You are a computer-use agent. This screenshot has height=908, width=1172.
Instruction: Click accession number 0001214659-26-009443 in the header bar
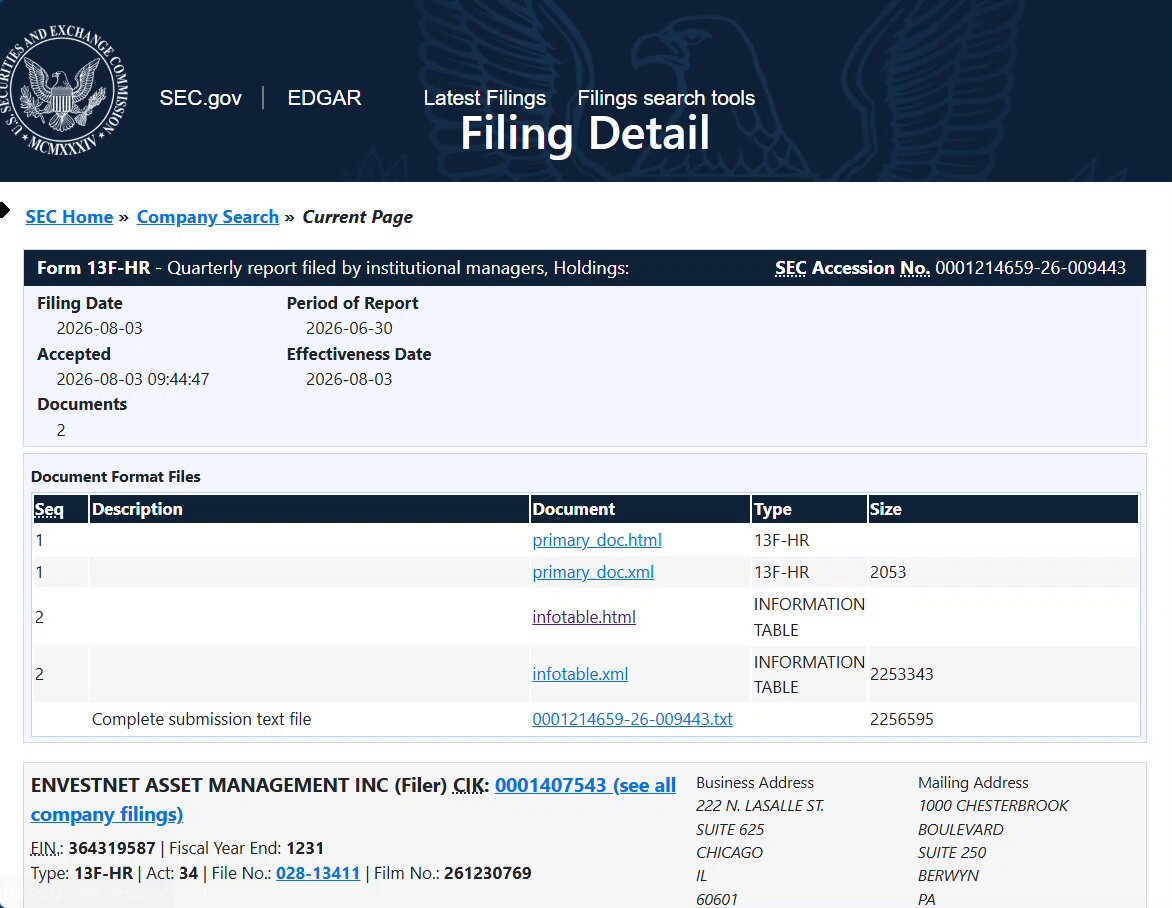[x=1031, y=268]
